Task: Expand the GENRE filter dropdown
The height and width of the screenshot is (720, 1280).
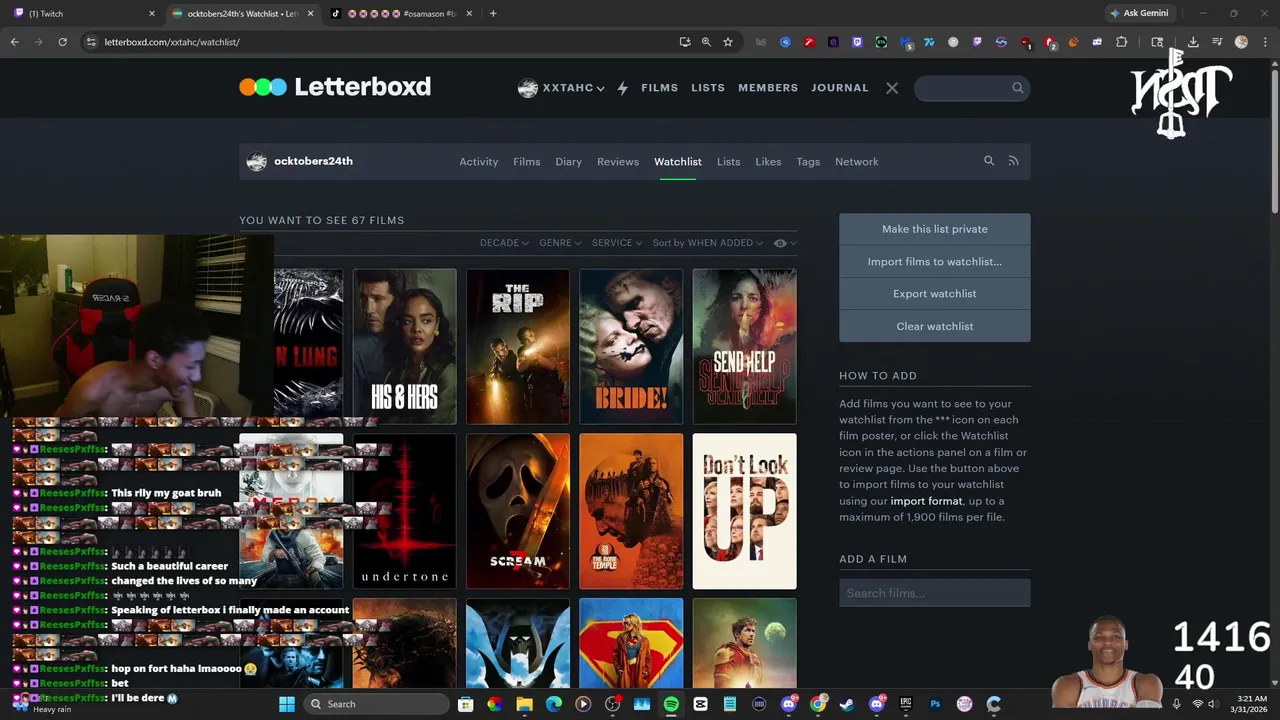Action: point(561,243)
